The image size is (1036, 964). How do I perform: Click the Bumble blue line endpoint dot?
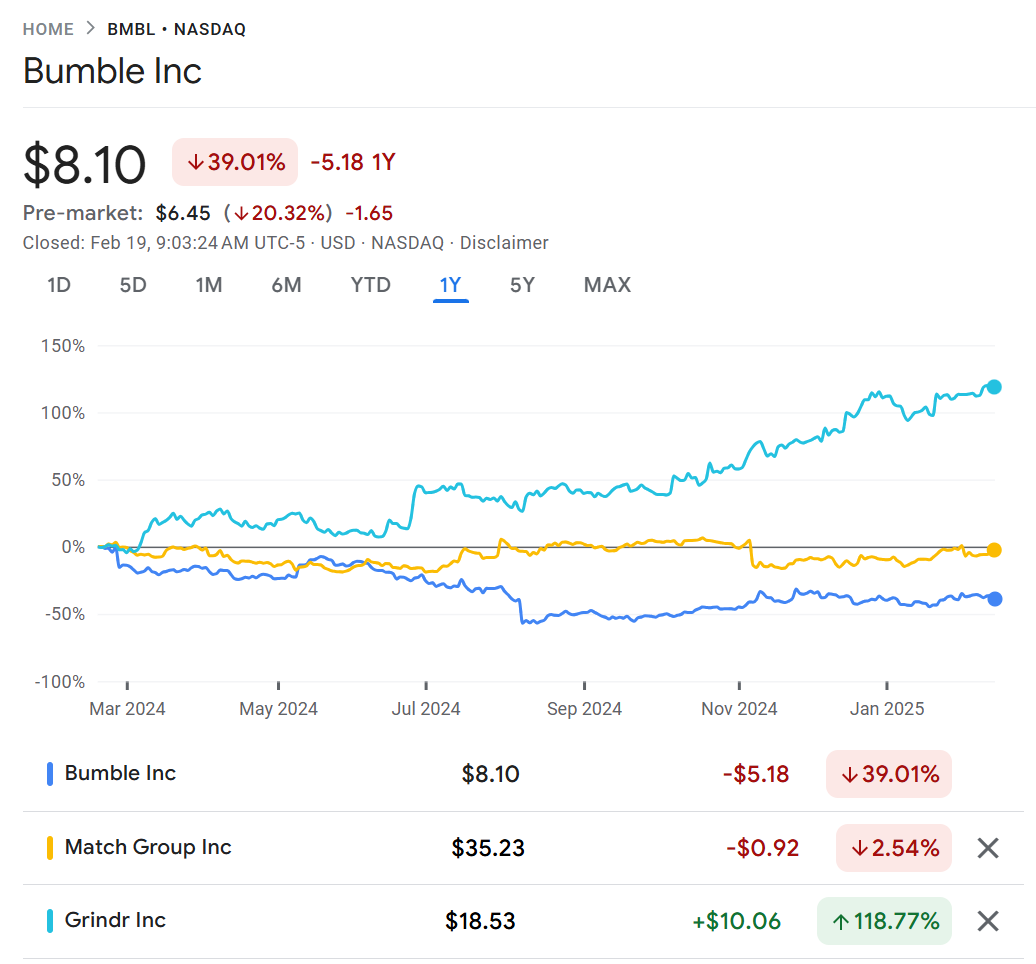[994, 599]
